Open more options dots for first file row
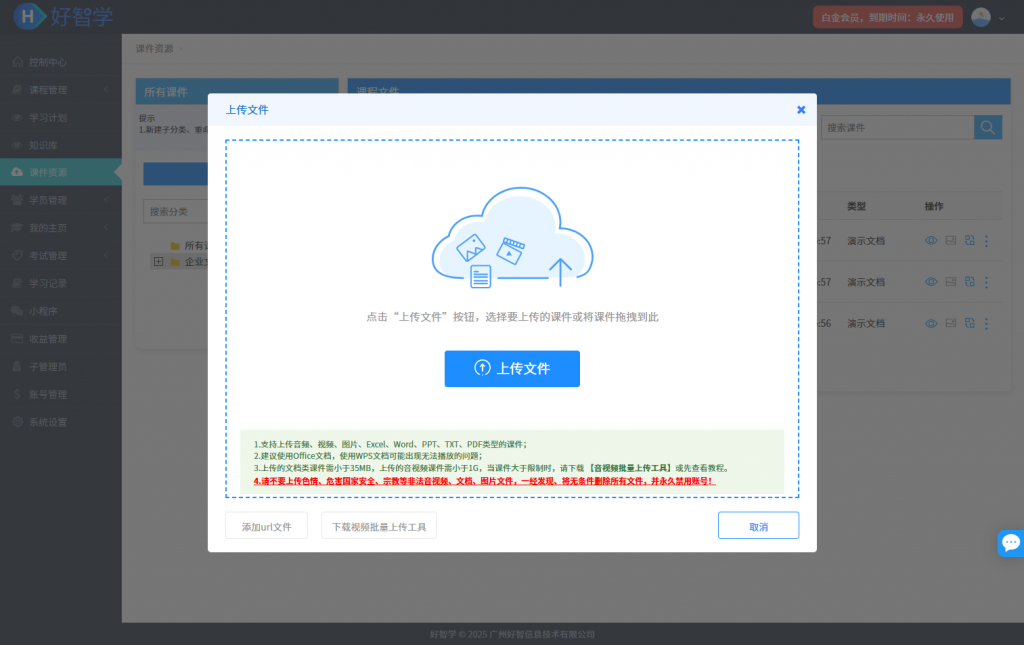The width and height of the screenshot is (1024, 645). 987,240
